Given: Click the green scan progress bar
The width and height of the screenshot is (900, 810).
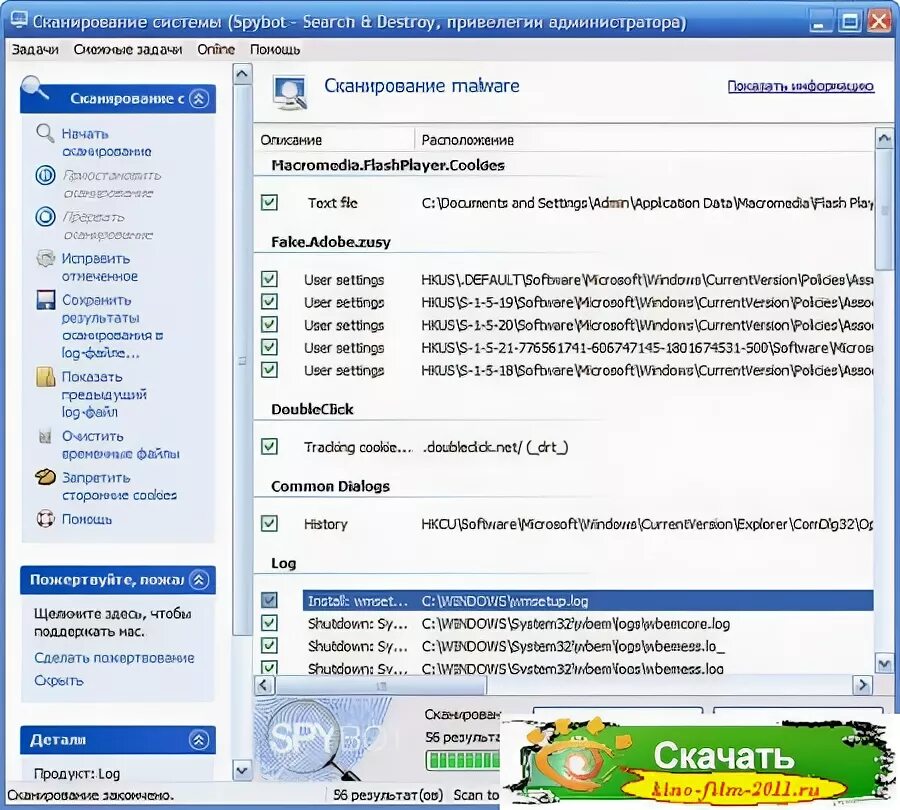Looking at the screenshot, I should click(463, 760).
